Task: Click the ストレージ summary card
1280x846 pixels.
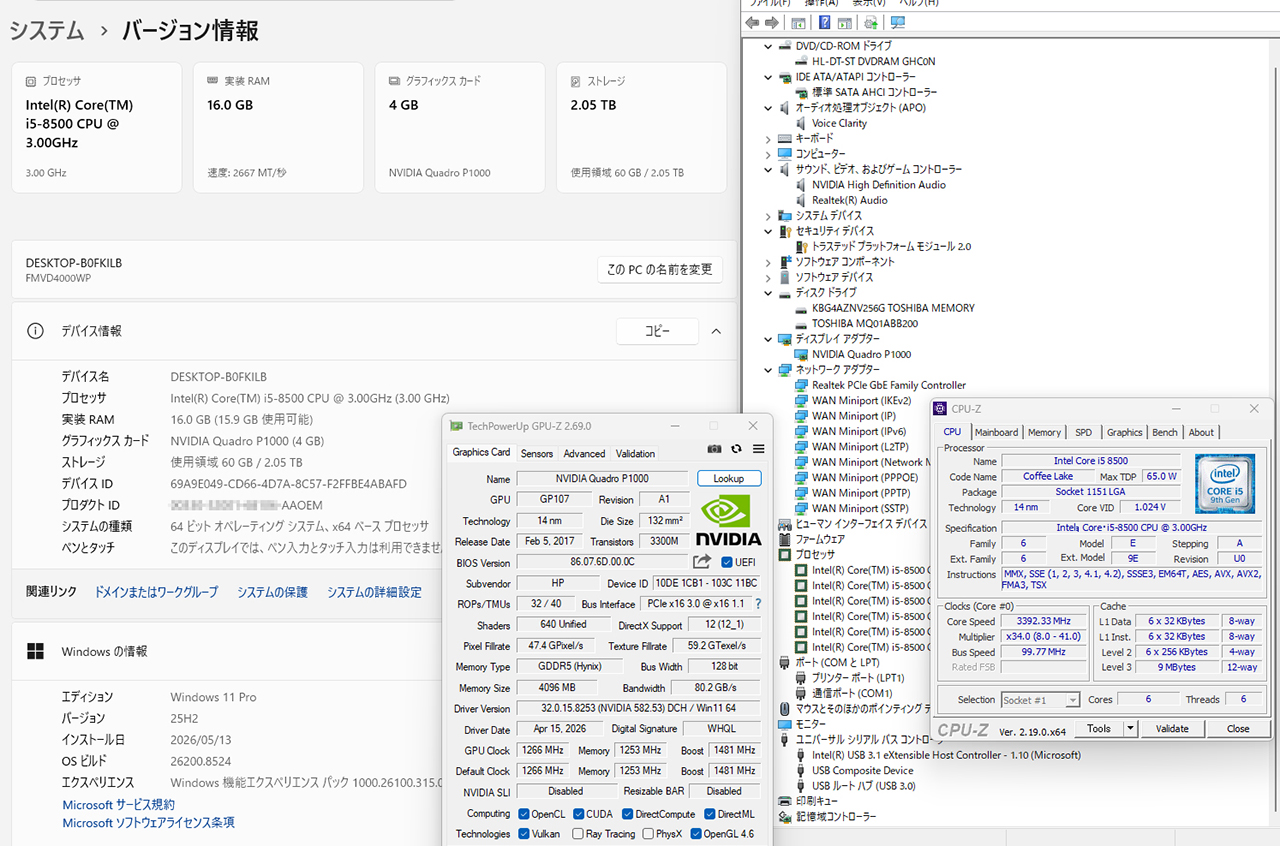Action: click(641, 127)
